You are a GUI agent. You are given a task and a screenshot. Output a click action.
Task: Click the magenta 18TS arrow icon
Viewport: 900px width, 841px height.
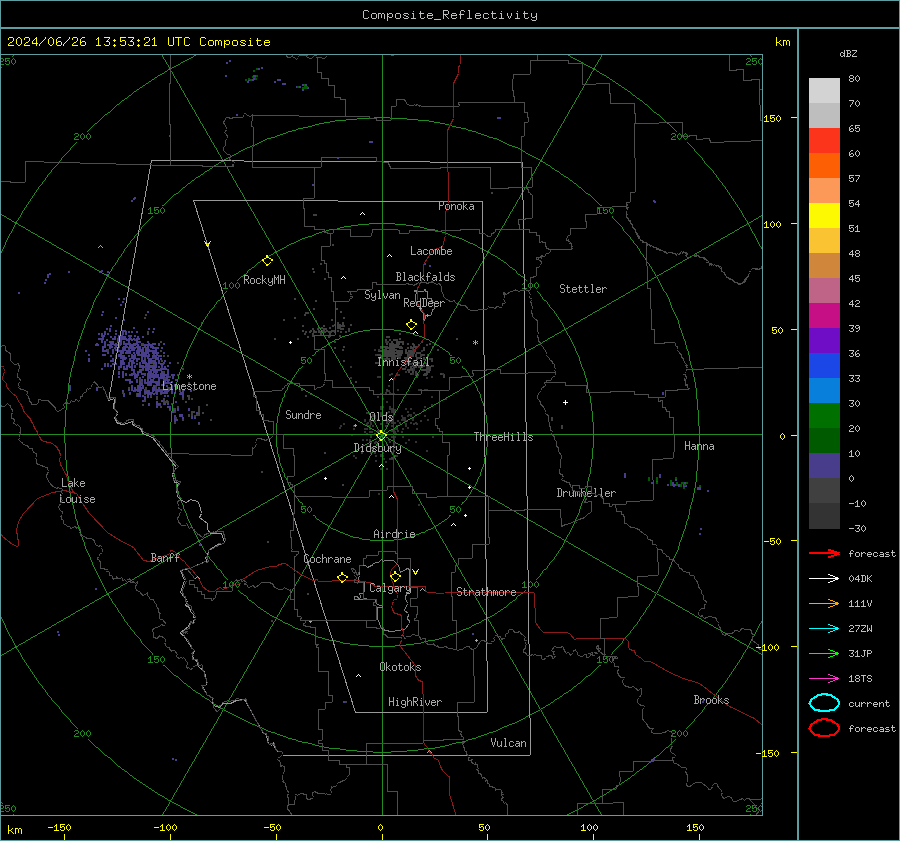click(824, 679)
